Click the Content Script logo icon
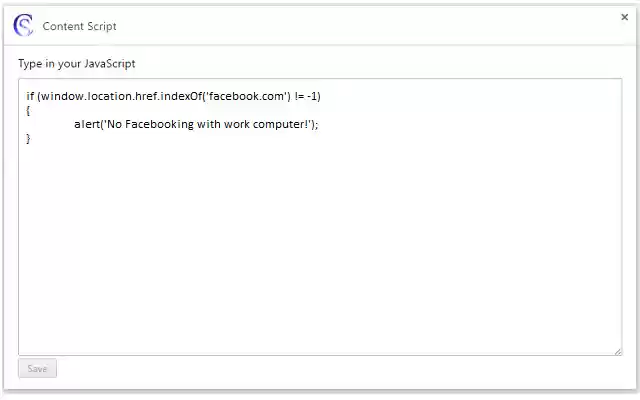The image size is (640, 400). (x=23, y=25)
